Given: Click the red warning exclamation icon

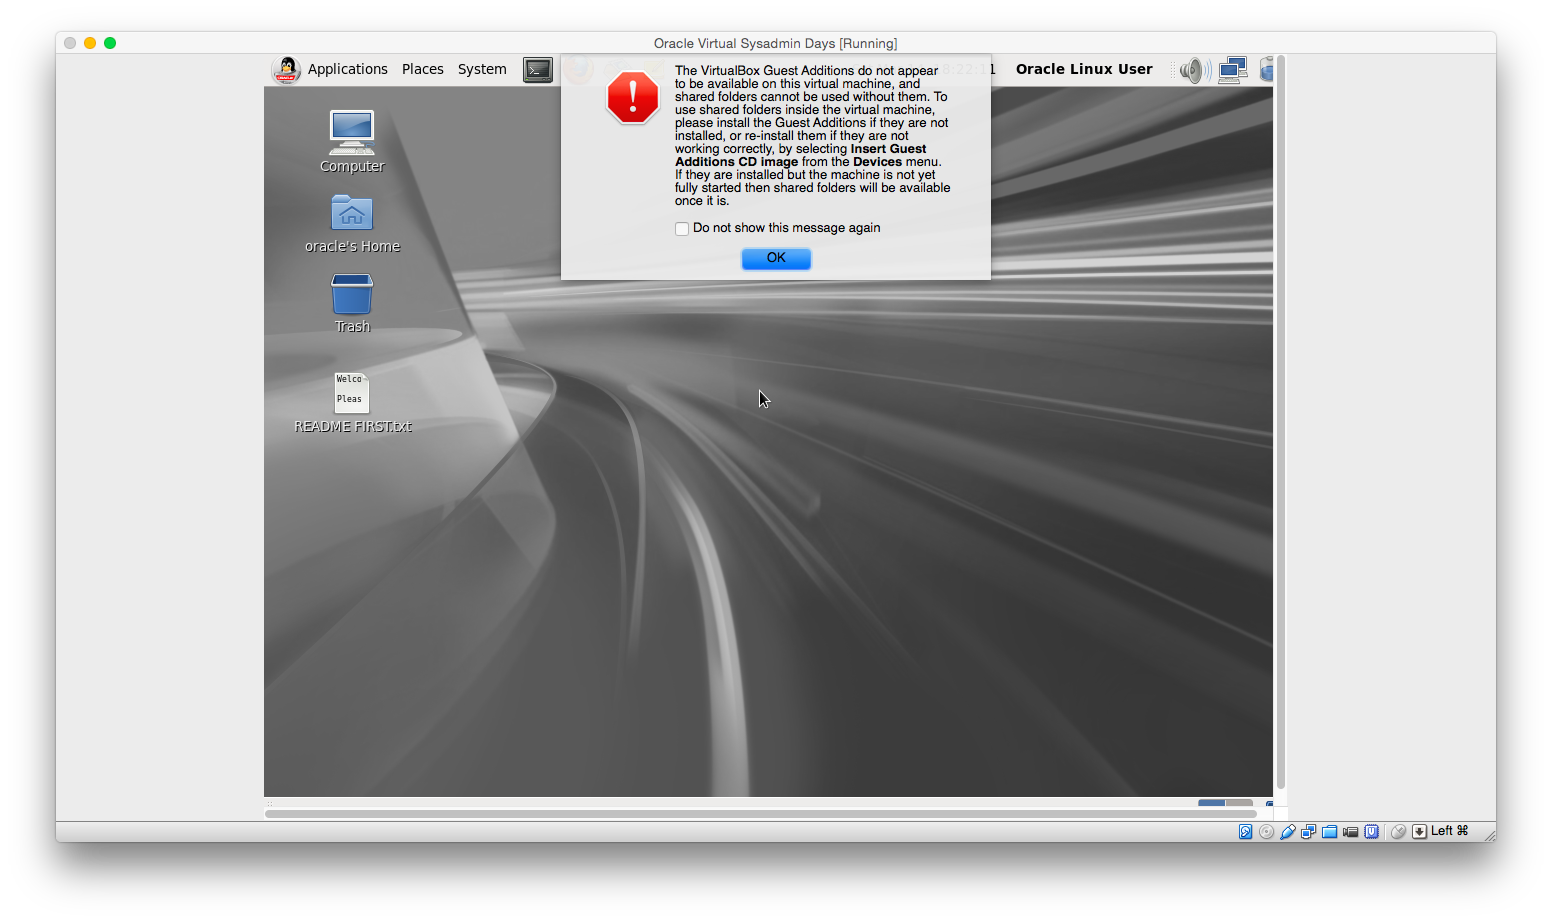Looking at the screenshot, I should click(633, 97).
